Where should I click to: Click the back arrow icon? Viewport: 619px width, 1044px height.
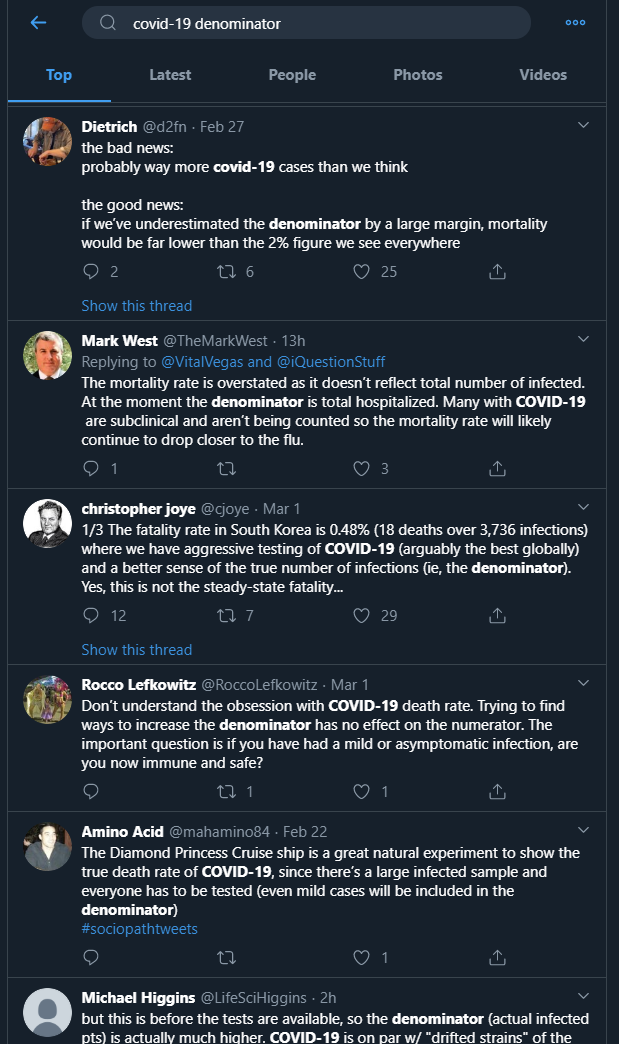tap(39, 23)
